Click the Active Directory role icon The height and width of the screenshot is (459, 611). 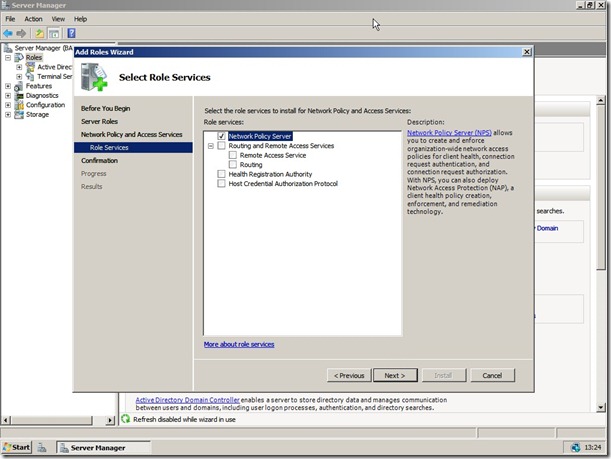pyautogui.click(x=30, y=67)
